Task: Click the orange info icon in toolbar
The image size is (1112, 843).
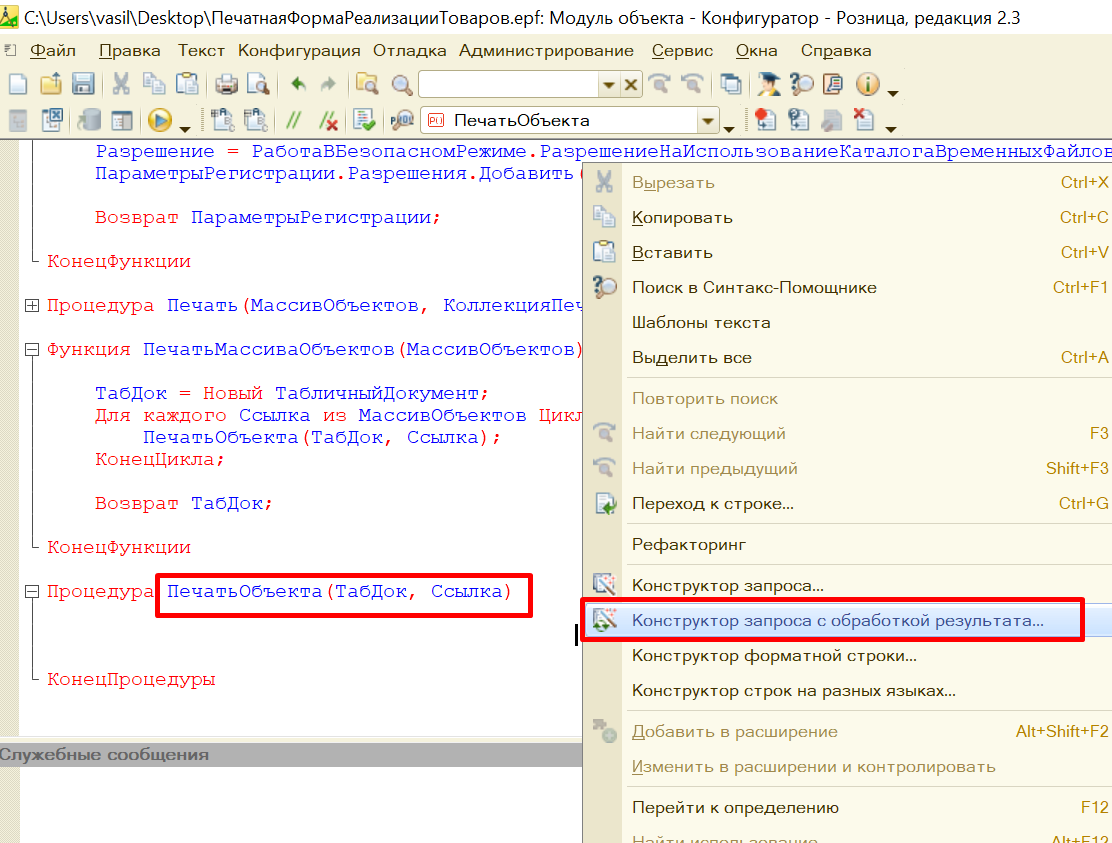Action: 867,84
